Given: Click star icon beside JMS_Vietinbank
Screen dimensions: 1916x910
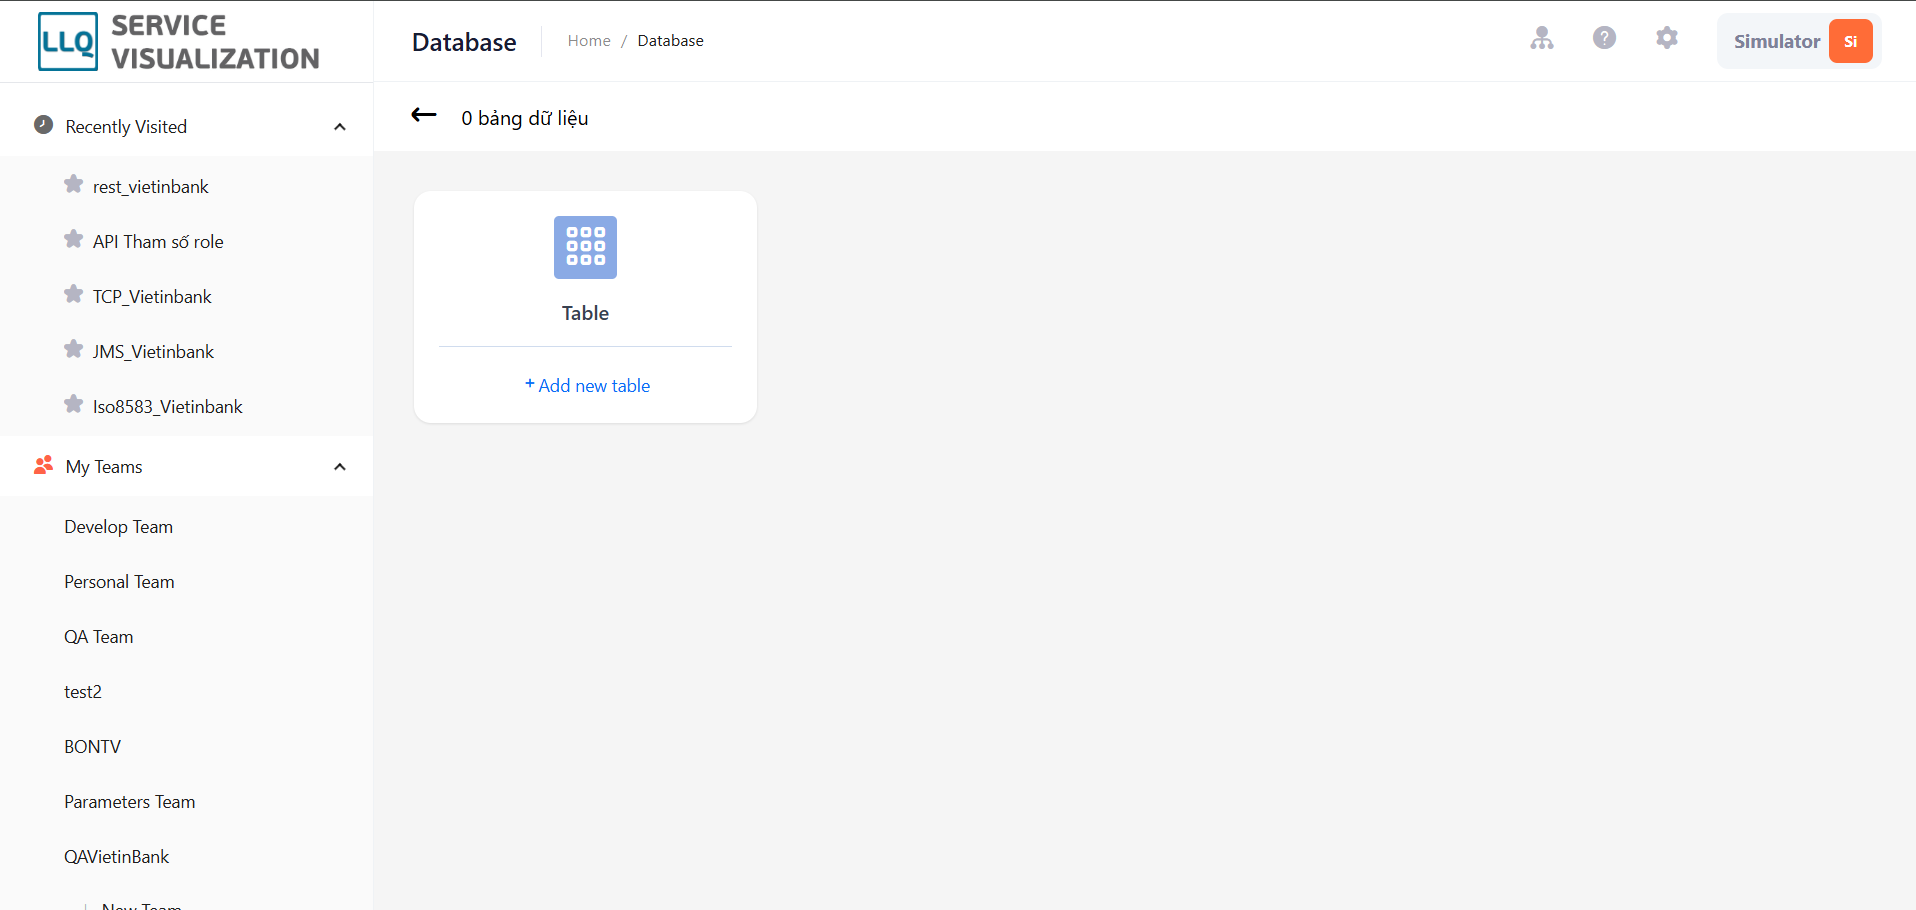Looking at the screenshot, I should point(73,349).
